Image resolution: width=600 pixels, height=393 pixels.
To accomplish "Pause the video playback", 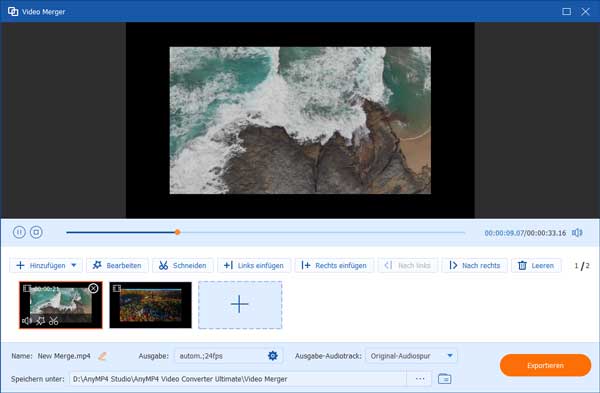I will pyautogui.click(x=19, y=232).
